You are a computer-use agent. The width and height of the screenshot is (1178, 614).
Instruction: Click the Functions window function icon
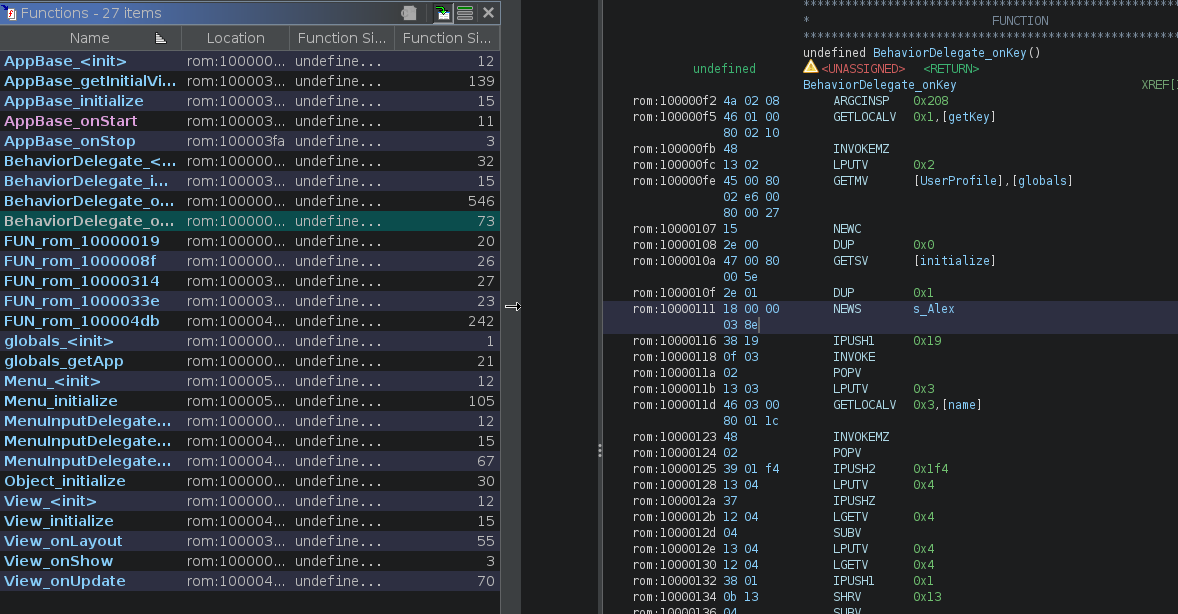pos(11,13)
